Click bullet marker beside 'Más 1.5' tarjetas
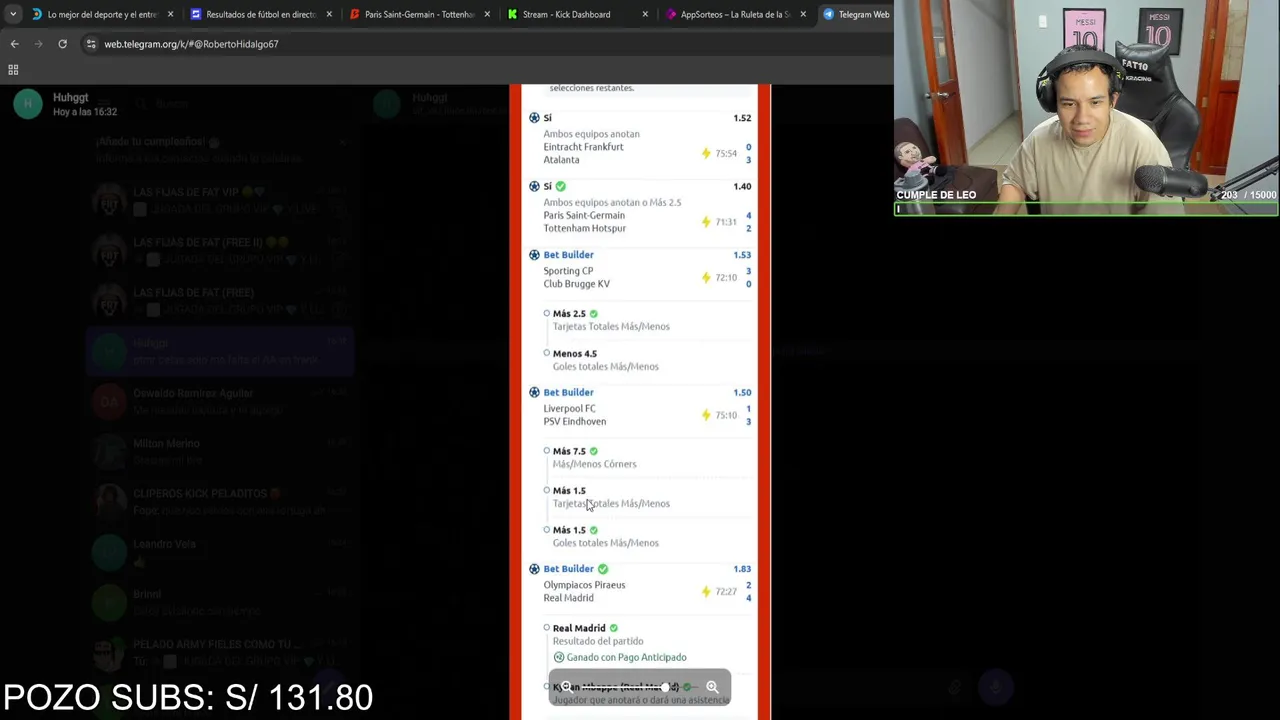This screenshot has height=720, width=1280. pos(547,490)
